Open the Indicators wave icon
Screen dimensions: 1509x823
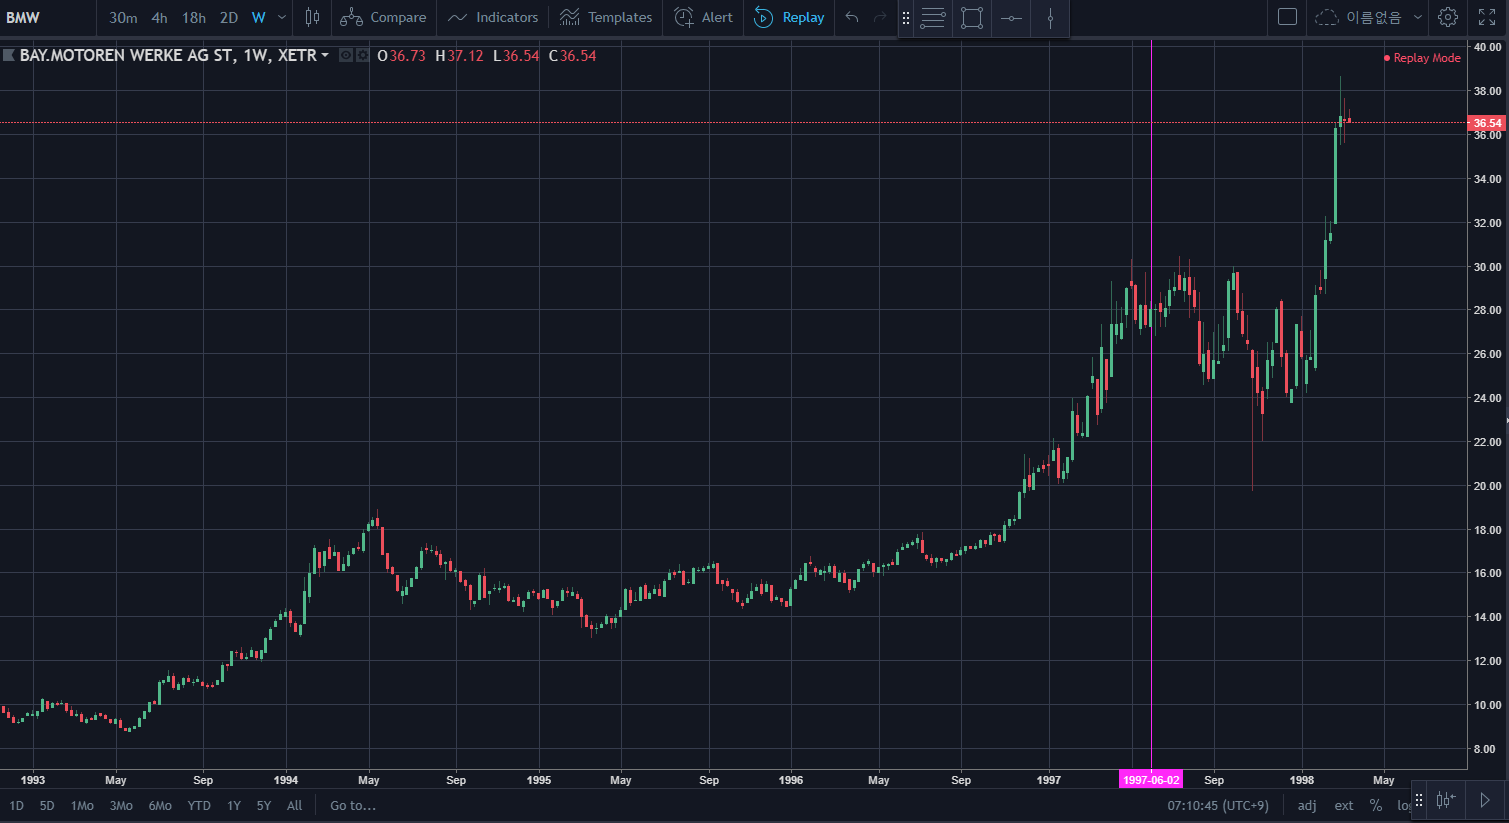457,17
